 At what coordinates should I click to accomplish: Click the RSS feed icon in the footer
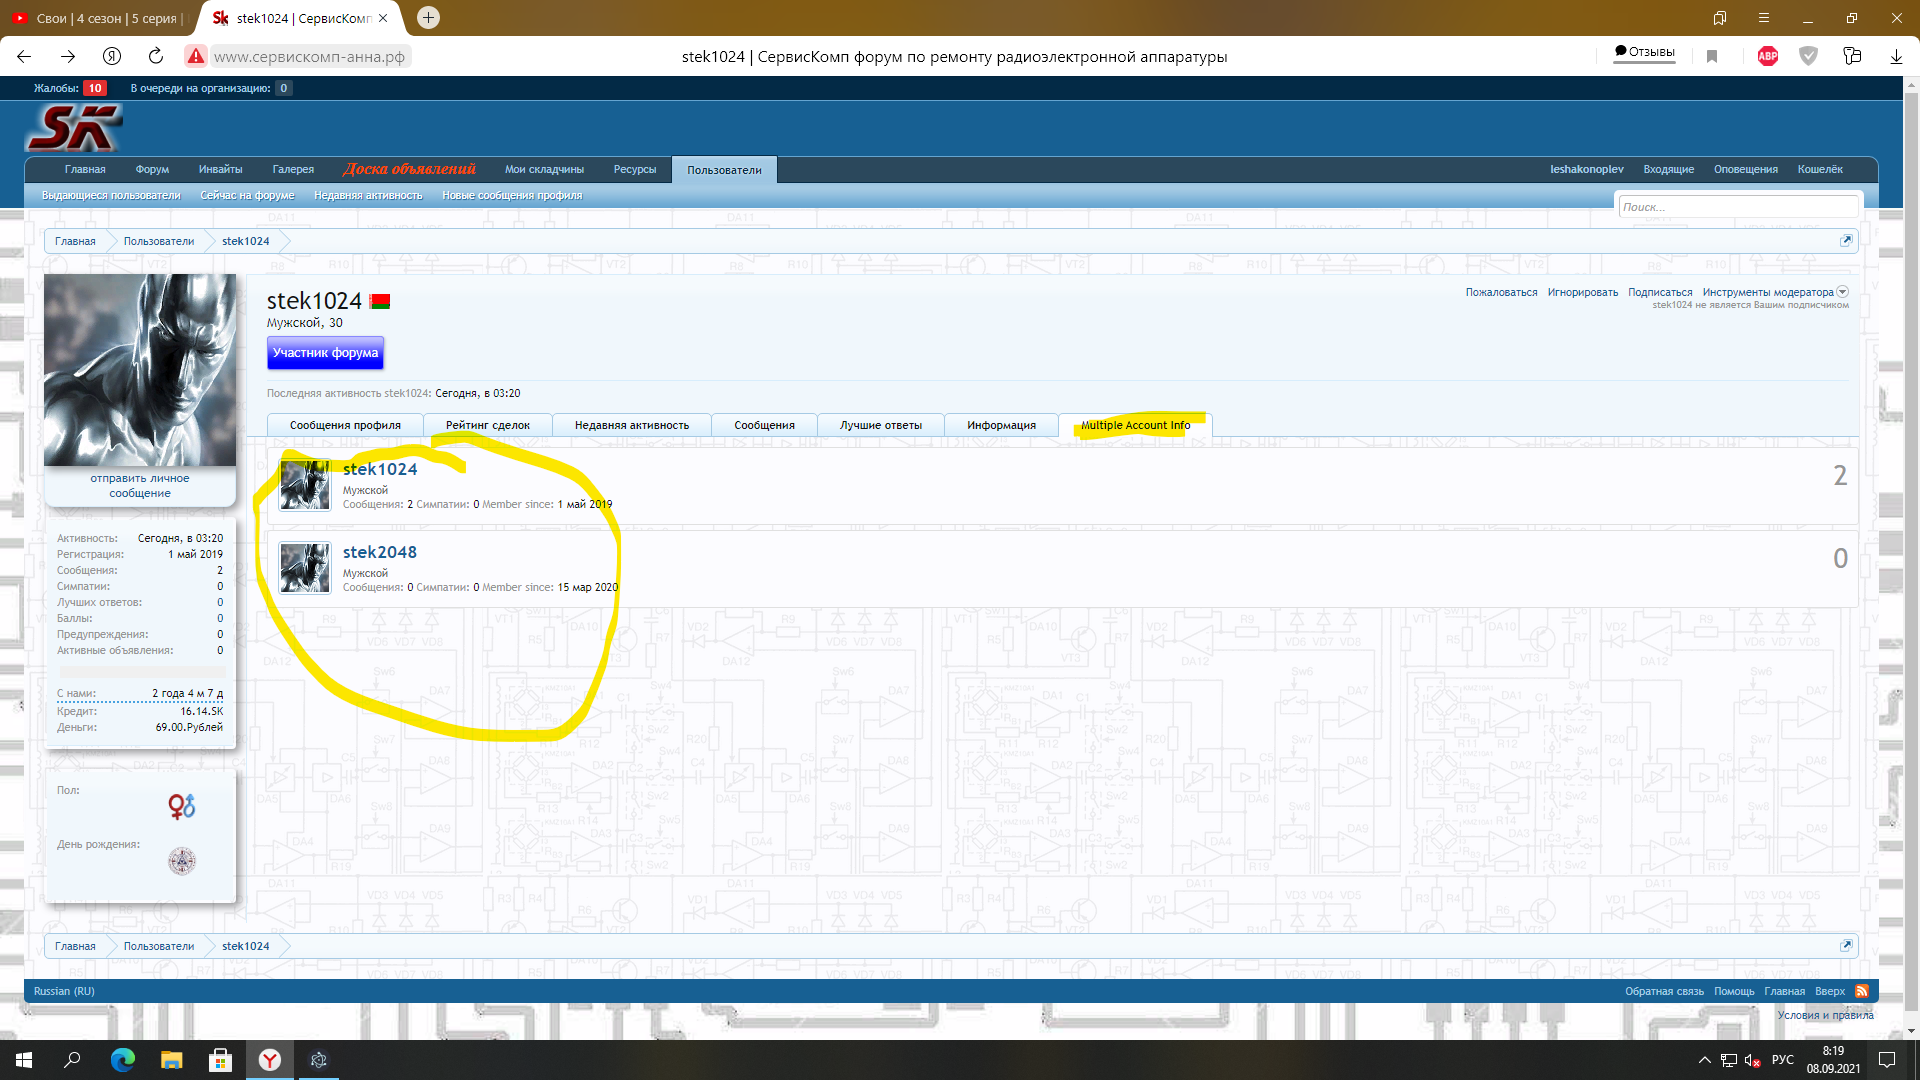pyautogui.click(x=1861, y=991)
